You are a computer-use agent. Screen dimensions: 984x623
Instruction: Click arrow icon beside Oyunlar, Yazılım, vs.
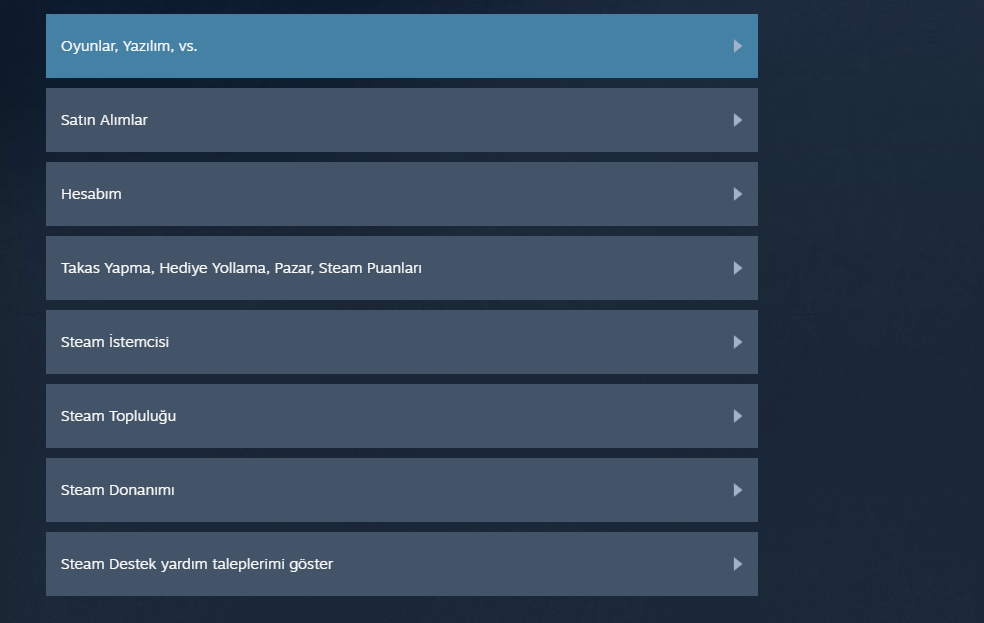737,46
